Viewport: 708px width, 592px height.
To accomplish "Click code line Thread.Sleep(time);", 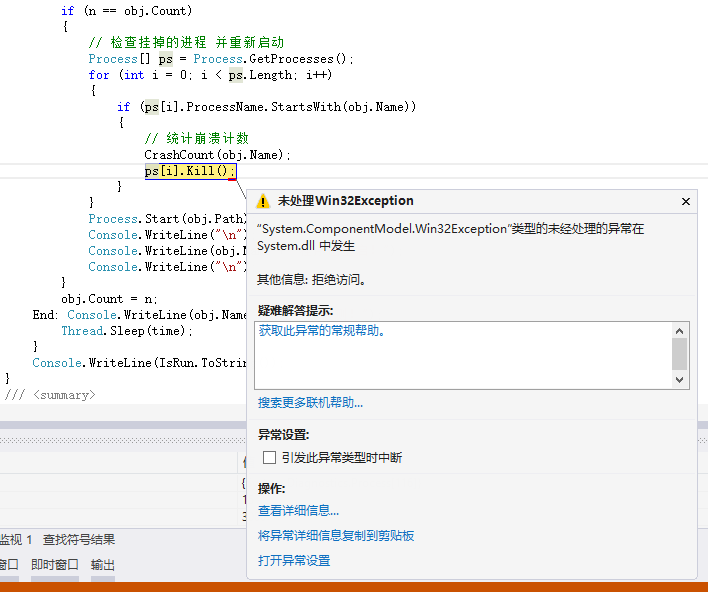I will [x=127, y=331].
